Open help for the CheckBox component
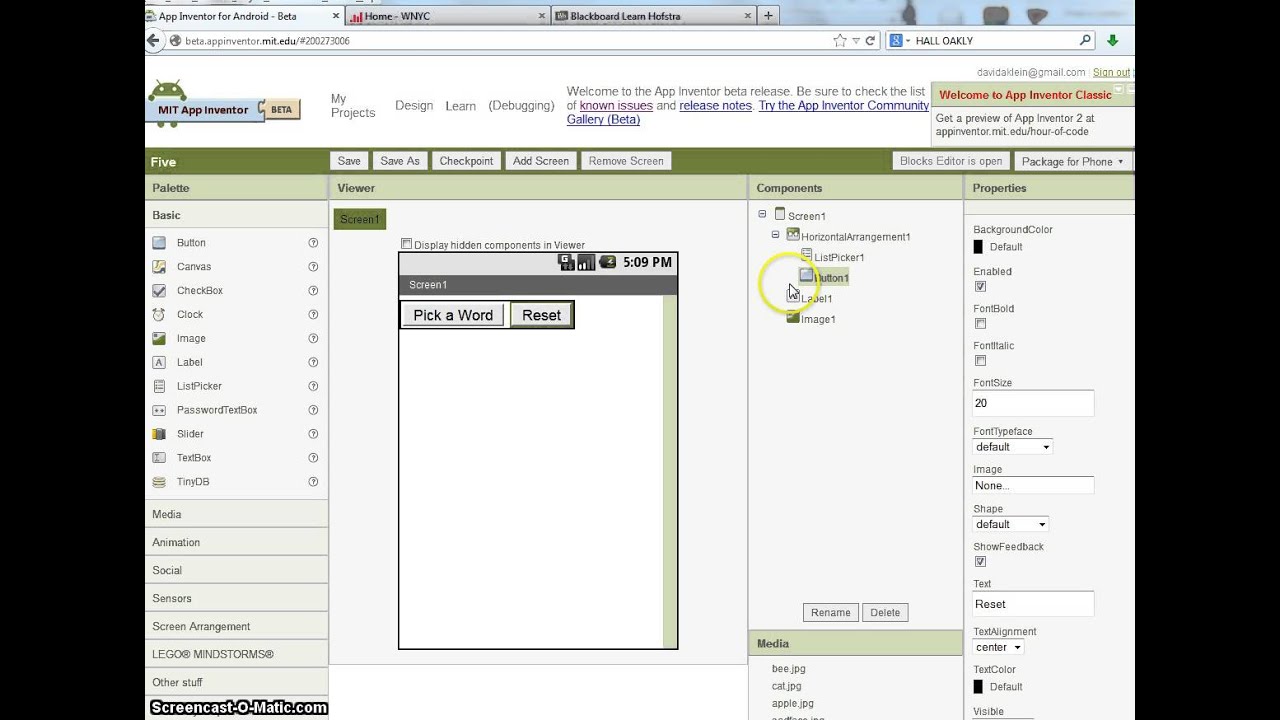The width and height of the screenshot is (1280, 720). tap(313, 291)
